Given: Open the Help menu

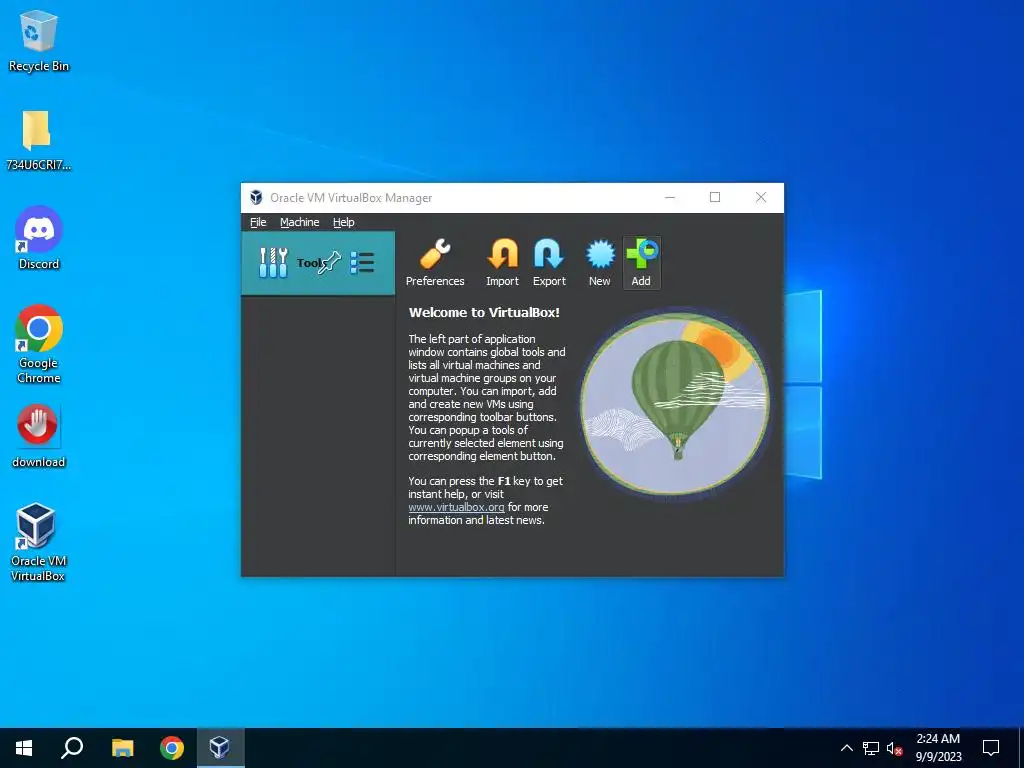Looking at the screenshot, I should [x=344, y=222].
